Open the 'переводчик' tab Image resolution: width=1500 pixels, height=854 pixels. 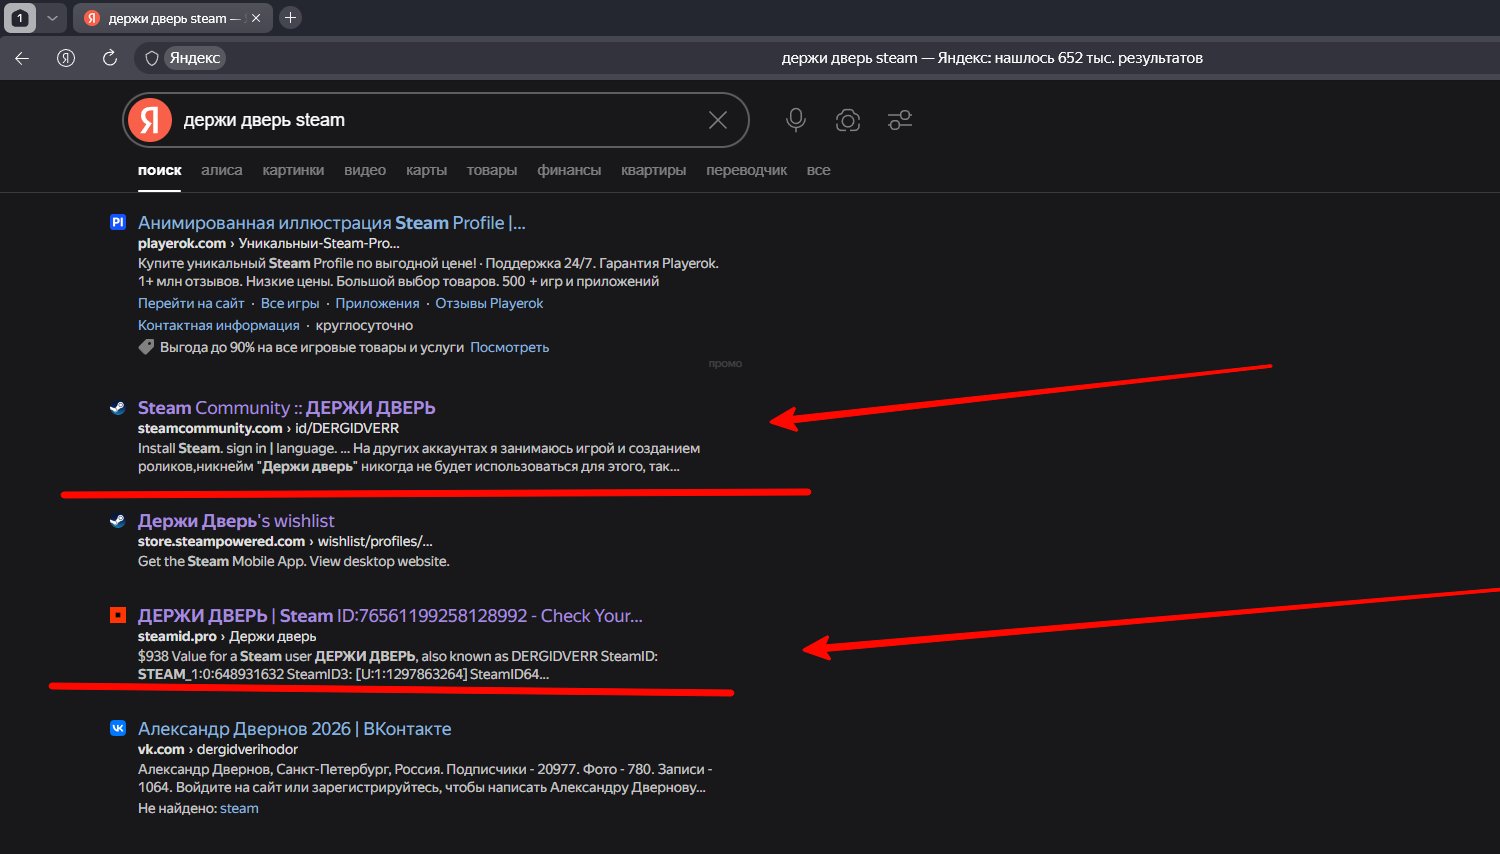(747, 170)
